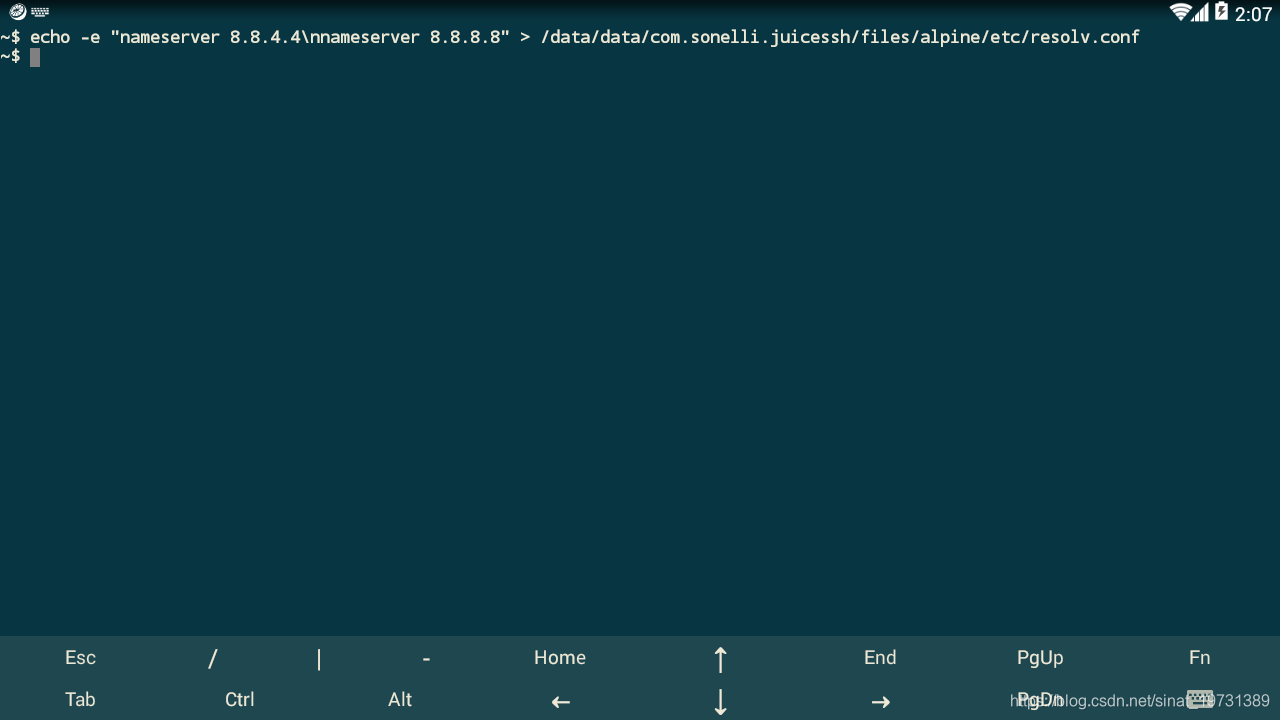The height and width of the screenshot is (720, 1280).
Task: Tap the Home key
Action: (560, 658)
